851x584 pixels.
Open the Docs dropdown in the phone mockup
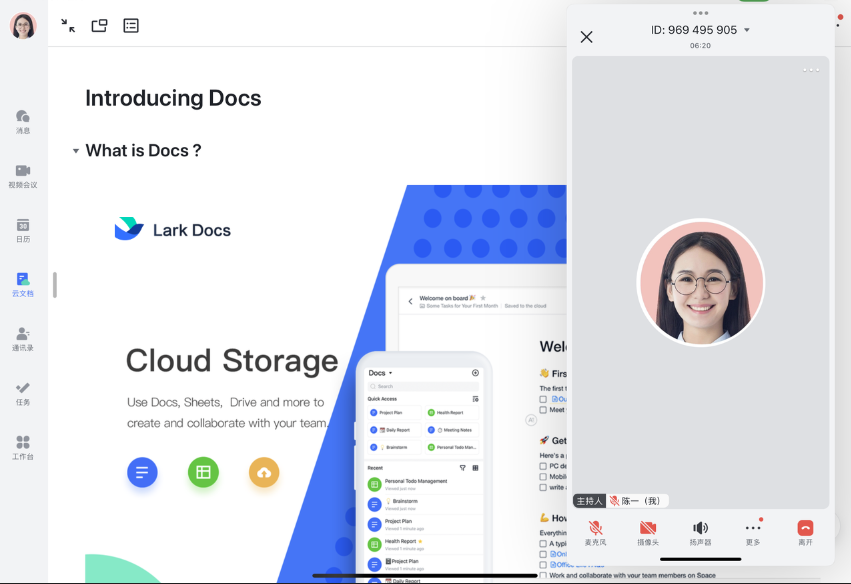click(380, 373)
